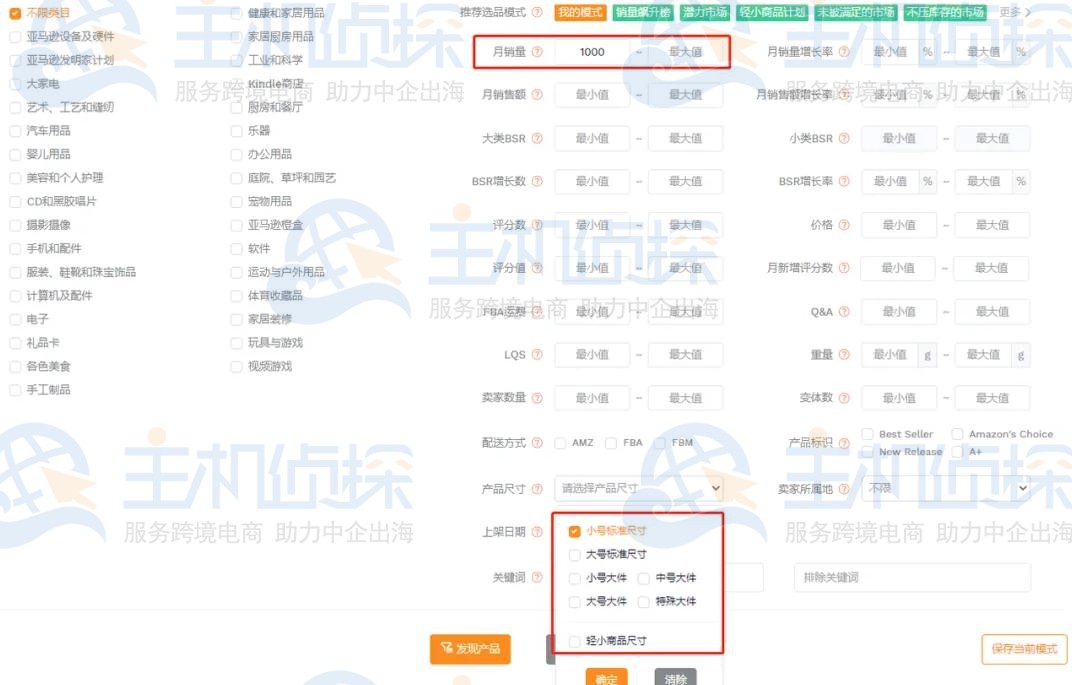Open the 请选择产品尺寸 dropdown
Image resolution: width=1072 pixels, height=685 pixels.
(637, 489)
